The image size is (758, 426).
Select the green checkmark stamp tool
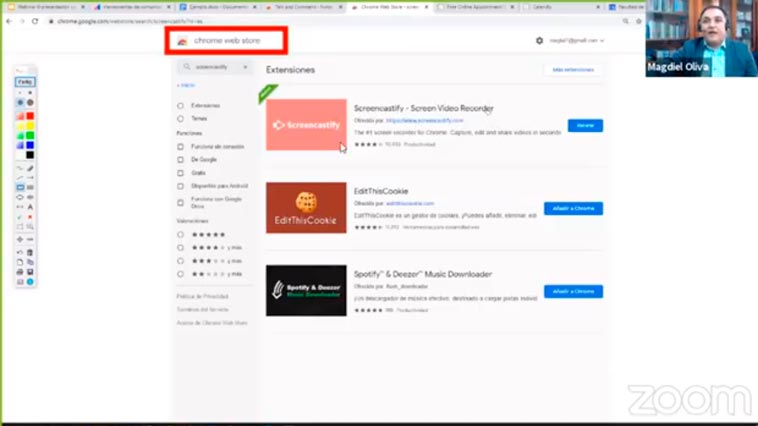click(x=20, y=217)
